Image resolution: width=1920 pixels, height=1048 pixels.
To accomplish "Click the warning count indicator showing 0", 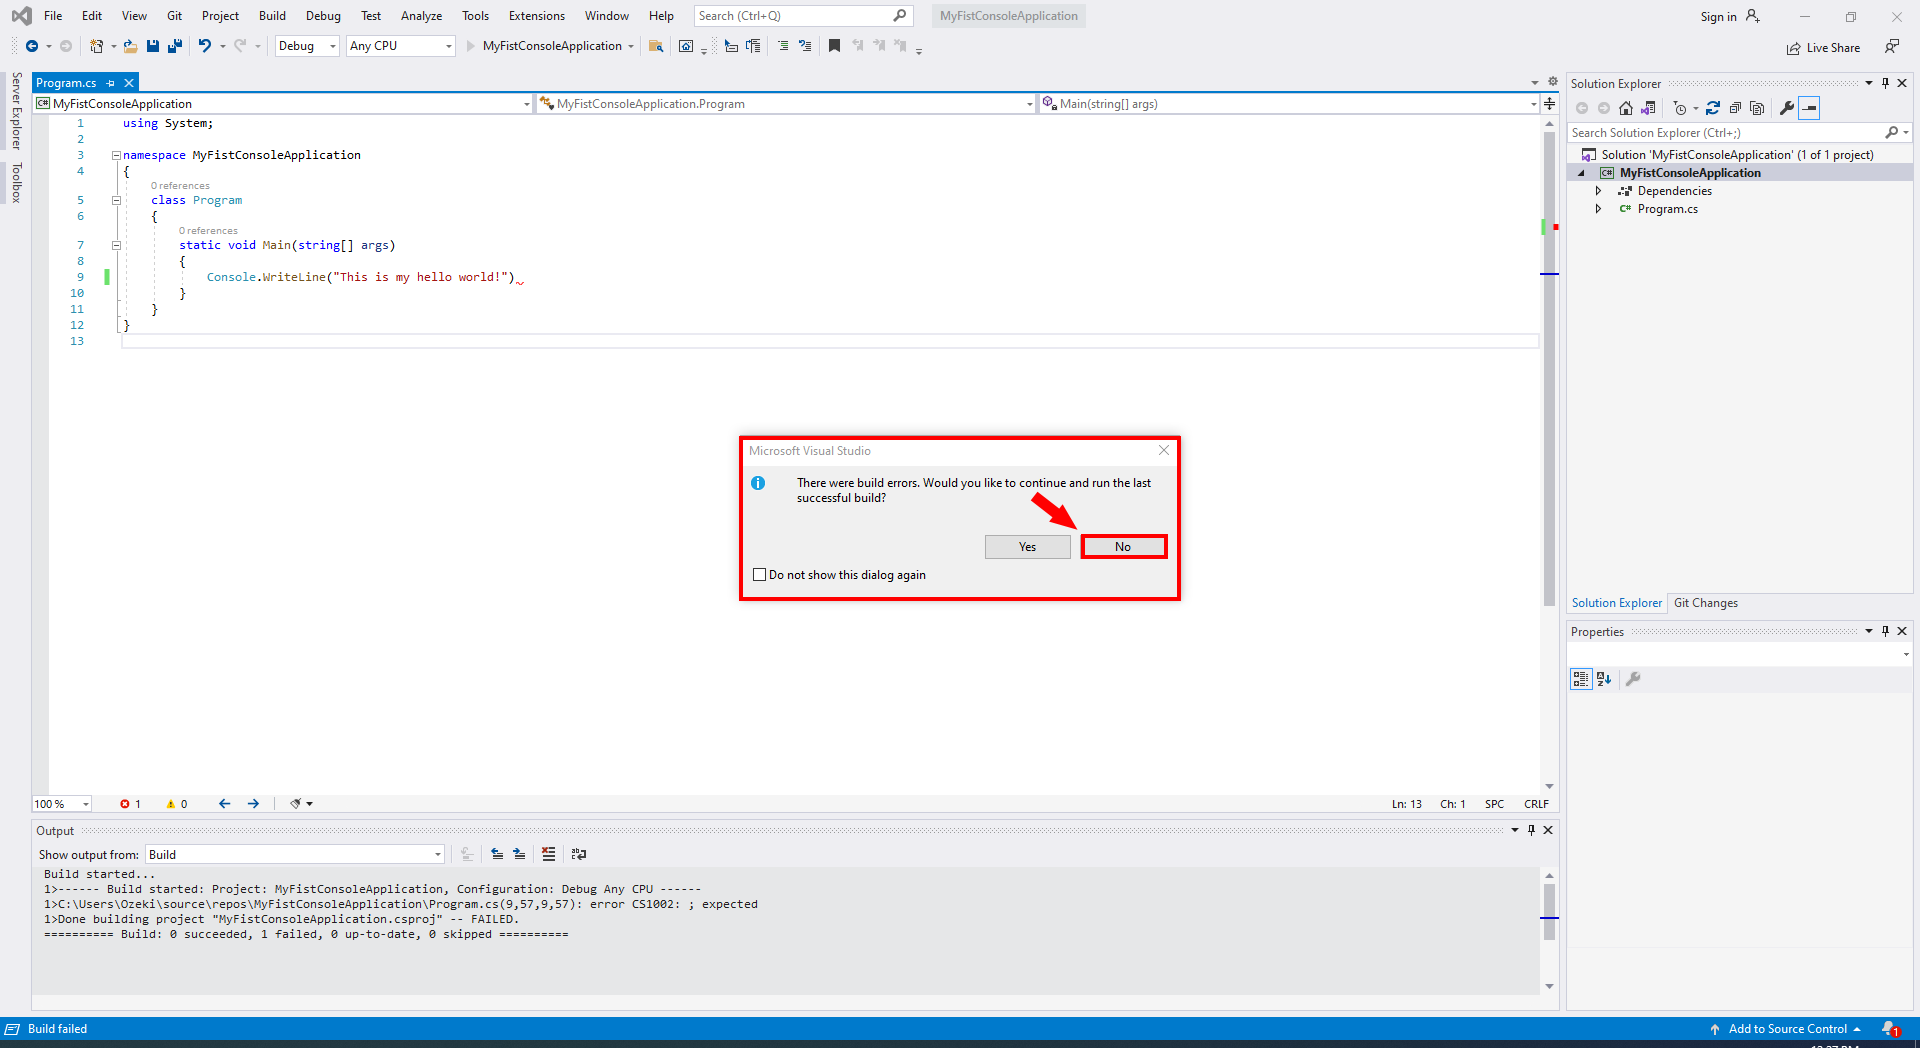I will point(177,804).
